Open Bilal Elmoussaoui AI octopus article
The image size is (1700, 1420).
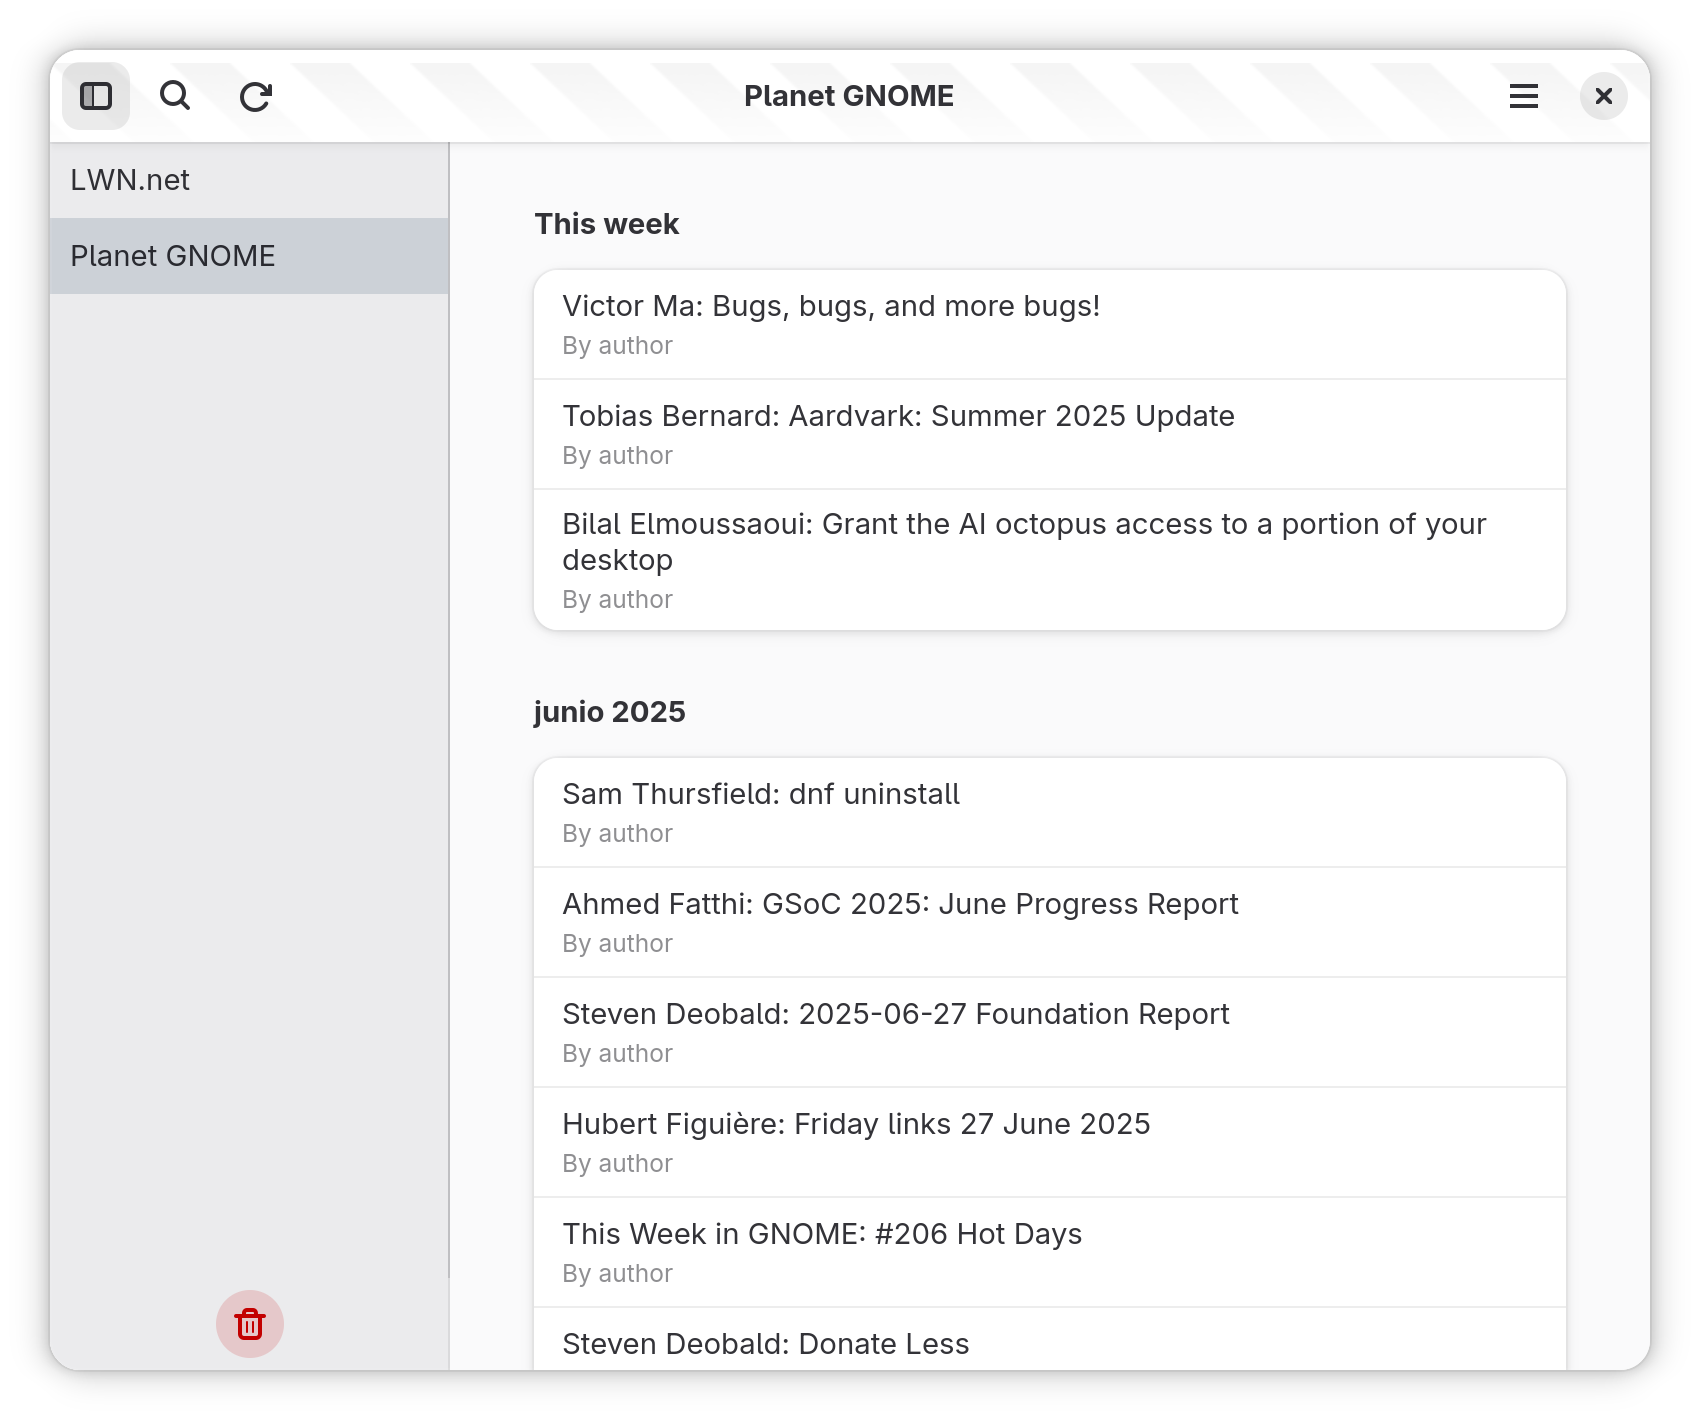tap(1050, 560)
